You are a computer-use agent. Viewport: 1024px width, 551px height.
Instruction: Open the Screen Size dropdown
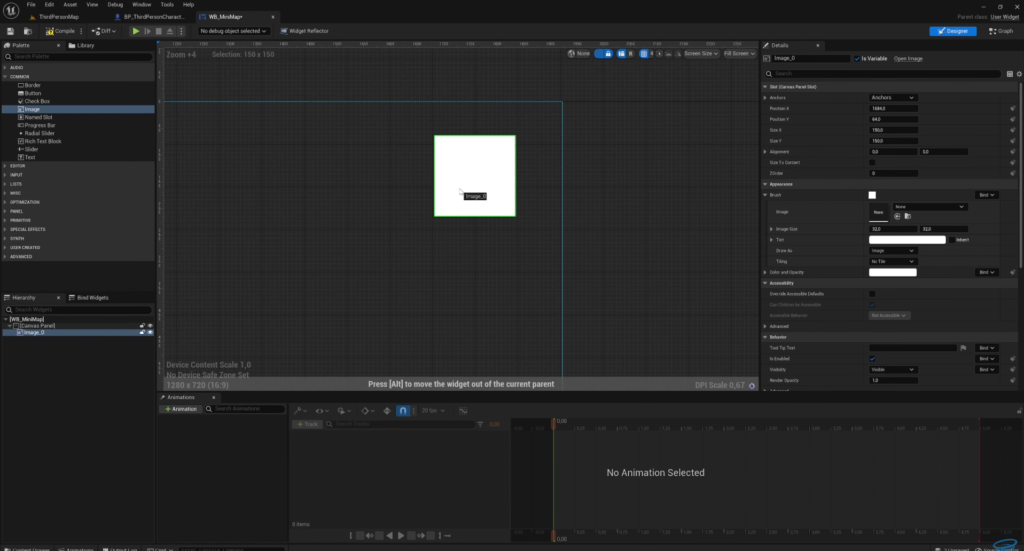coord(700,54)
